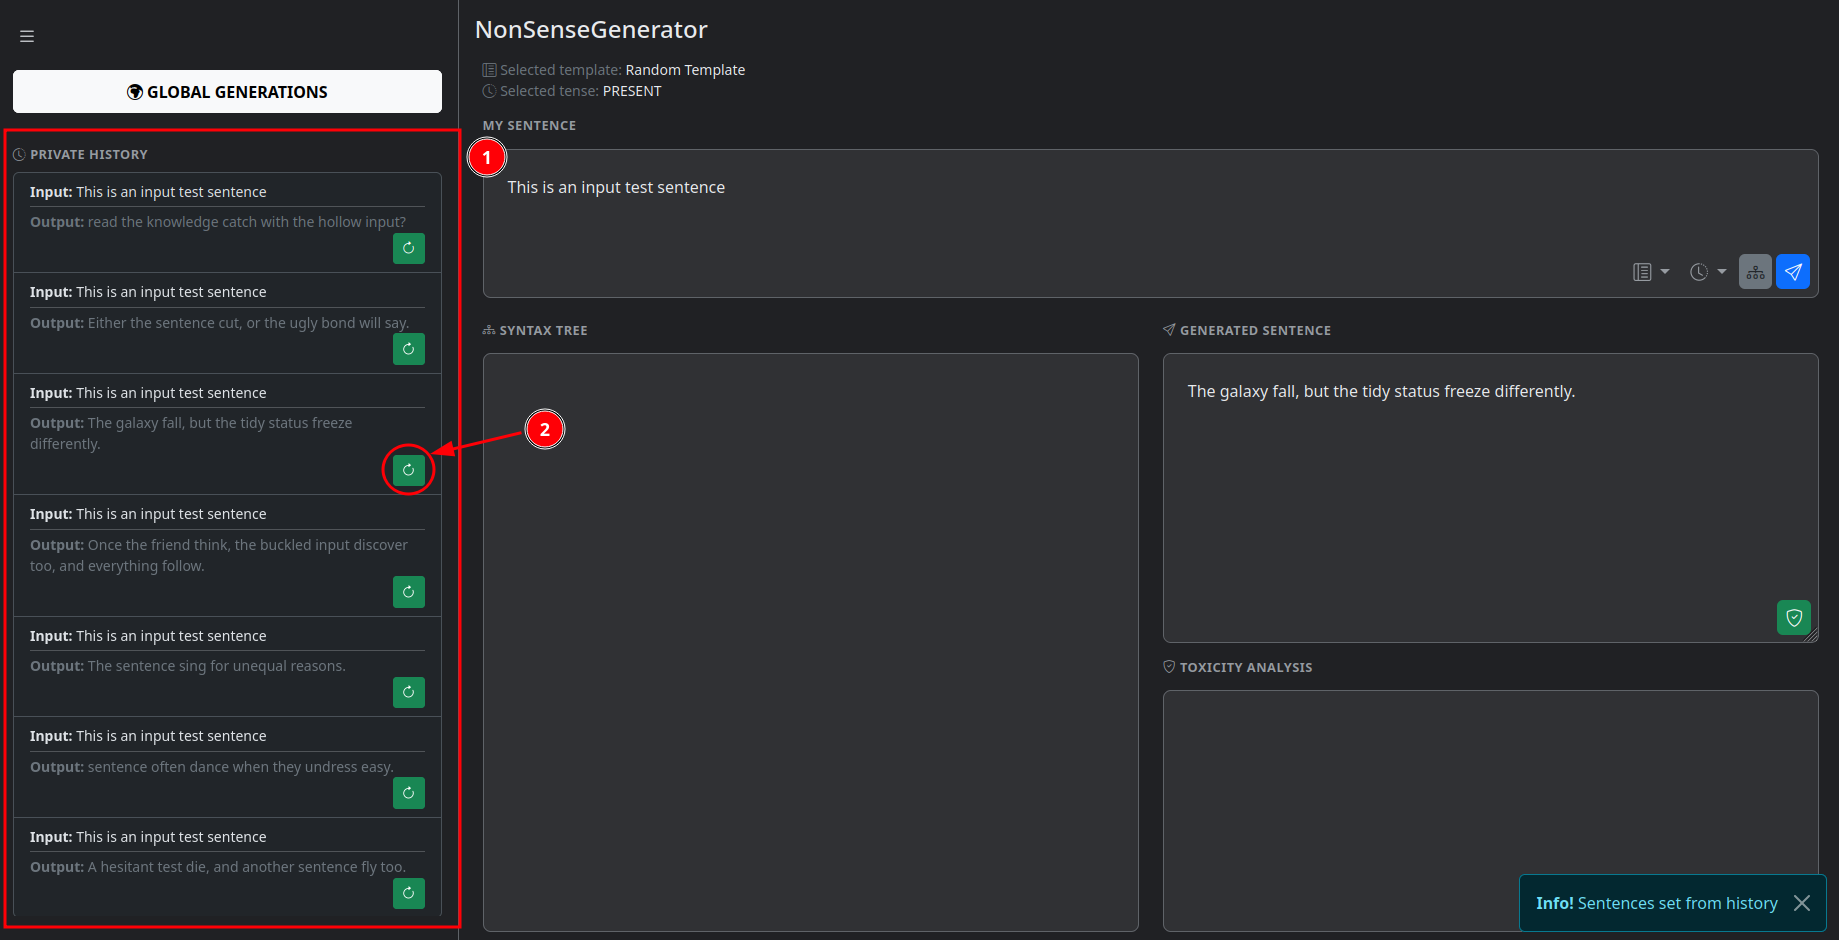This screenshot has height=940, width=1839.
Task: Reload 'The sentence sing for unequal reasons' entry
Action: point(408,692)
